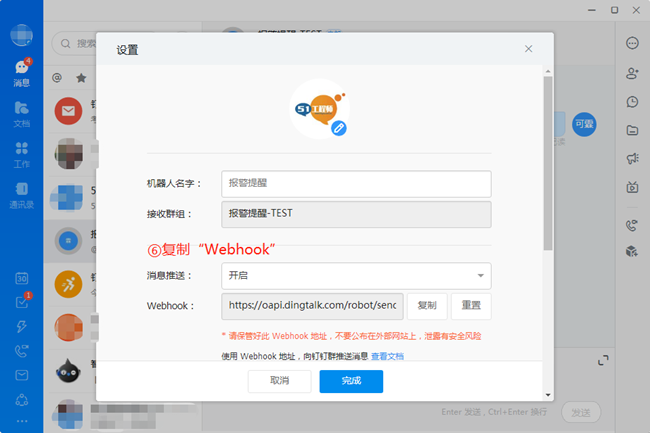Open the red mail conversation avatar
The height and width of the screenshot is (433, 650).
(x=68, y=111)
